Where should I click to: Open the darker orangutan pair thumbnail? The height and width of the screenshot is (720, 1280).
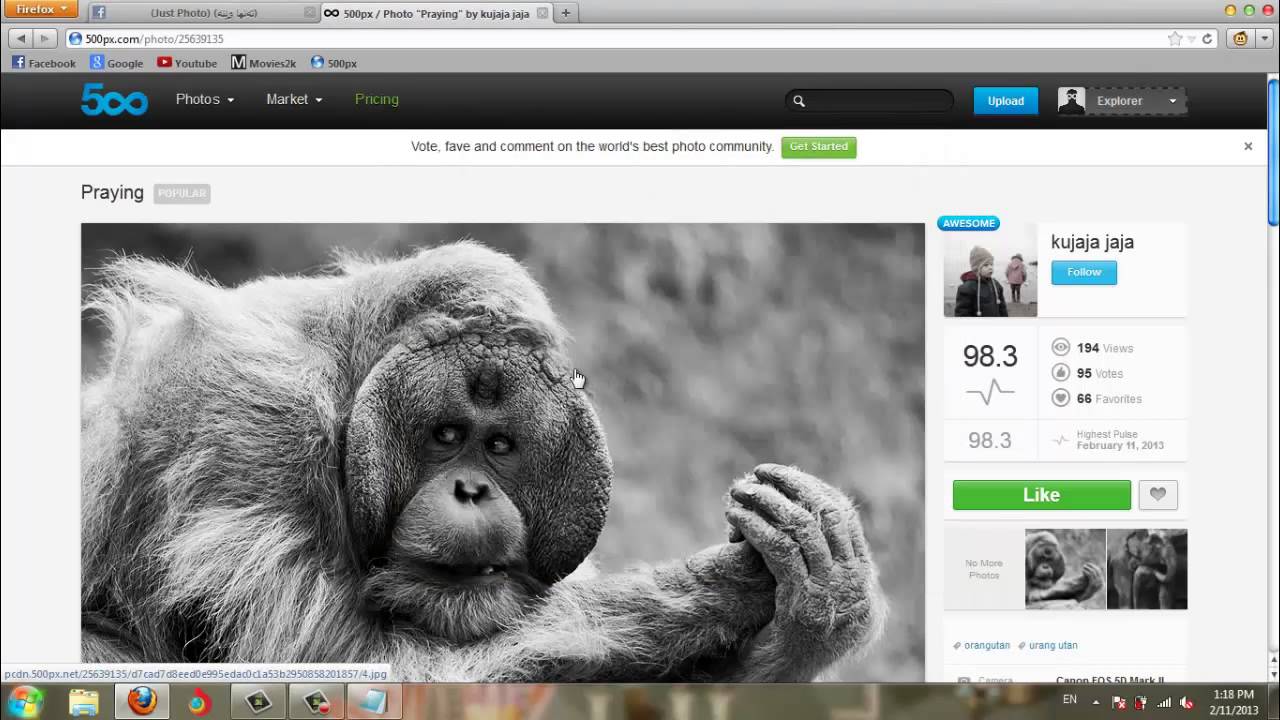pyautogui.click(x=1147, y=569)
